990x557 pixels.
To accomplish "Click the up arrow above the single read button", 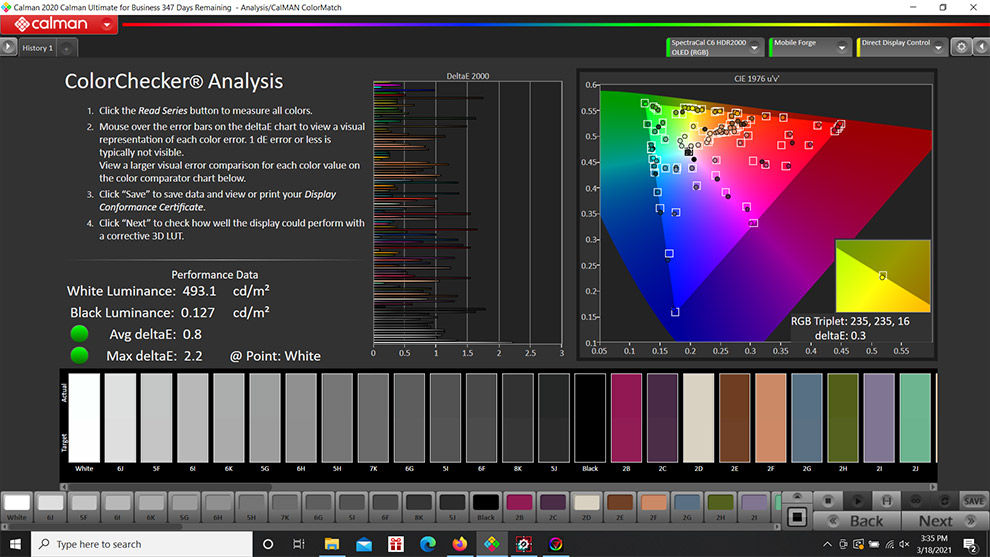I will [x=797, y=496].
